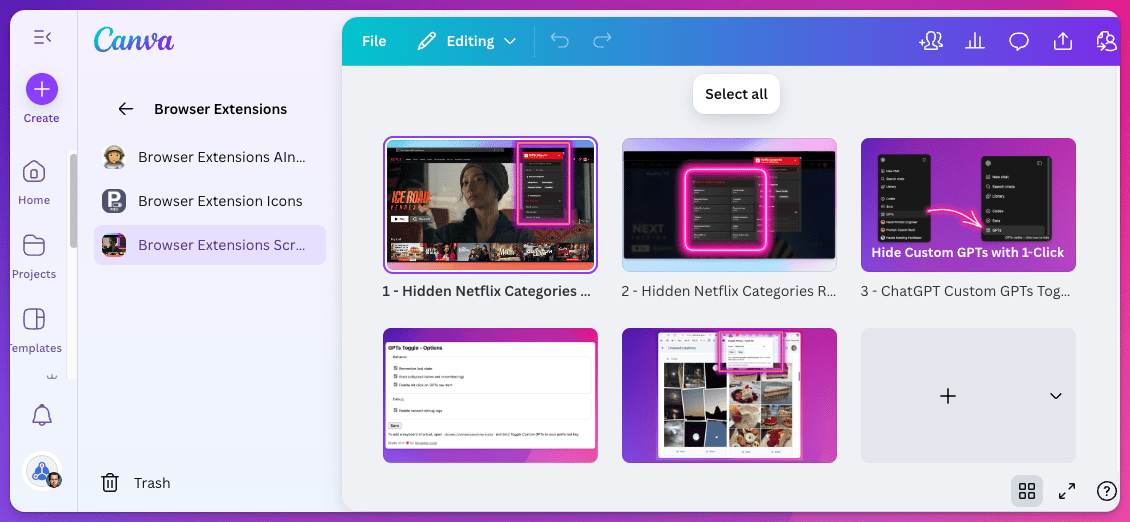Open the File menu
Screen dimensions: 1130x522
[x=374, y=41]
